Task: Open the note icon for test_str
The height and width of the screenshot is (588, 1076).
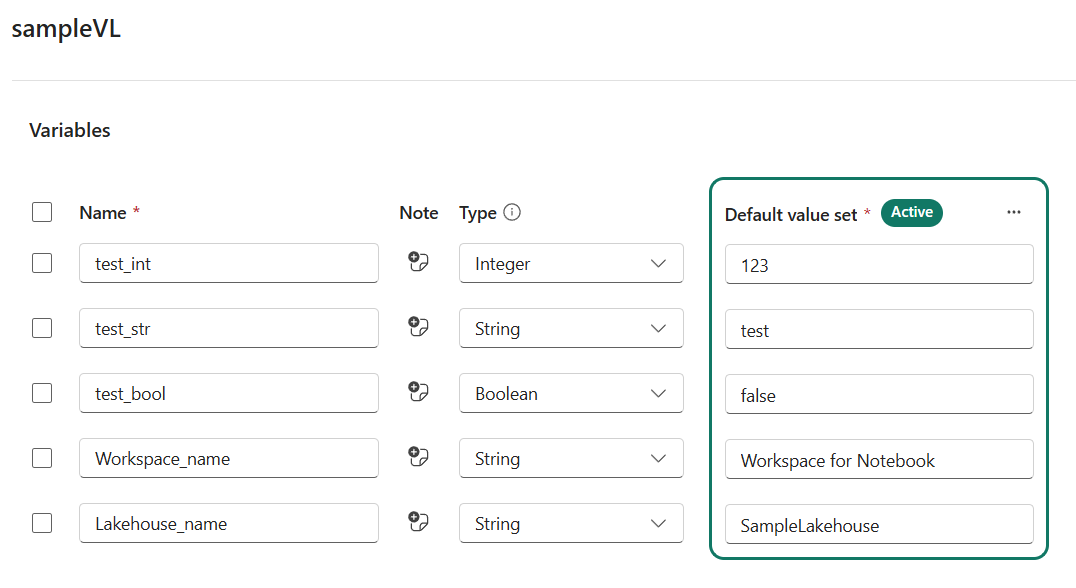Action: [419, 328]
